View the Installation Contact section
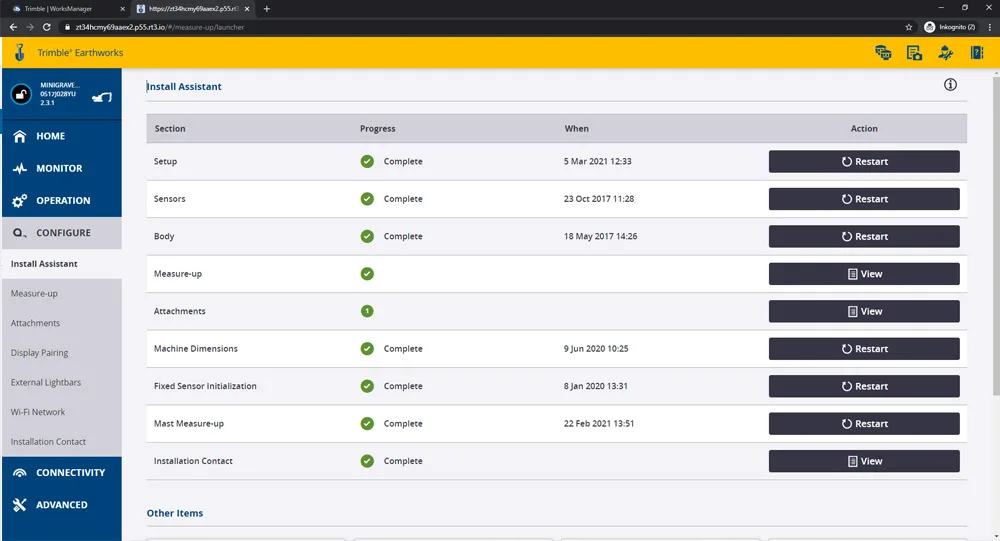 click(864, 461)
